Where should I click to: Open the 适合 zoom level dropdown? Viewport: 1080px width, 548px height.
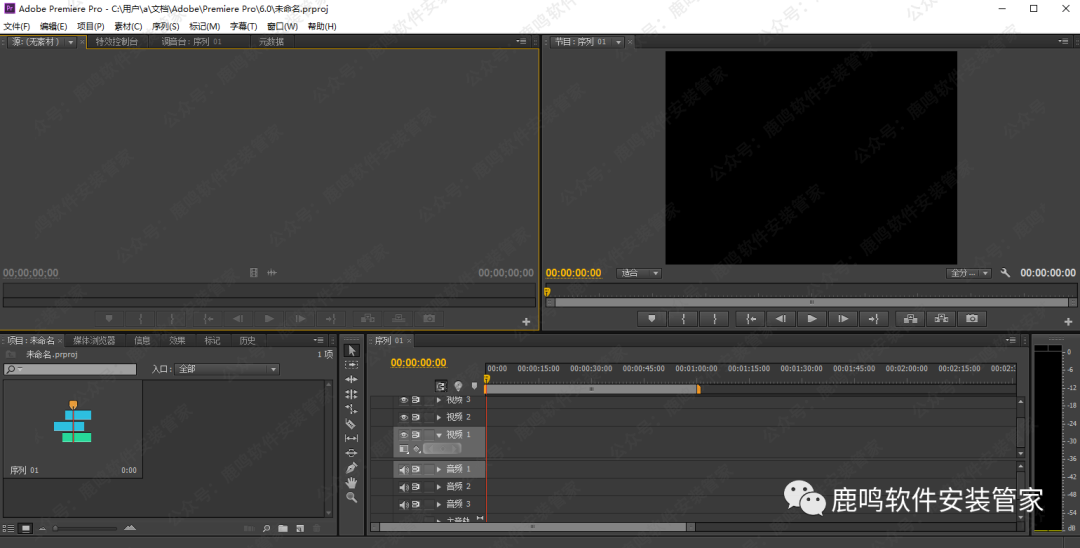point(639,273)
